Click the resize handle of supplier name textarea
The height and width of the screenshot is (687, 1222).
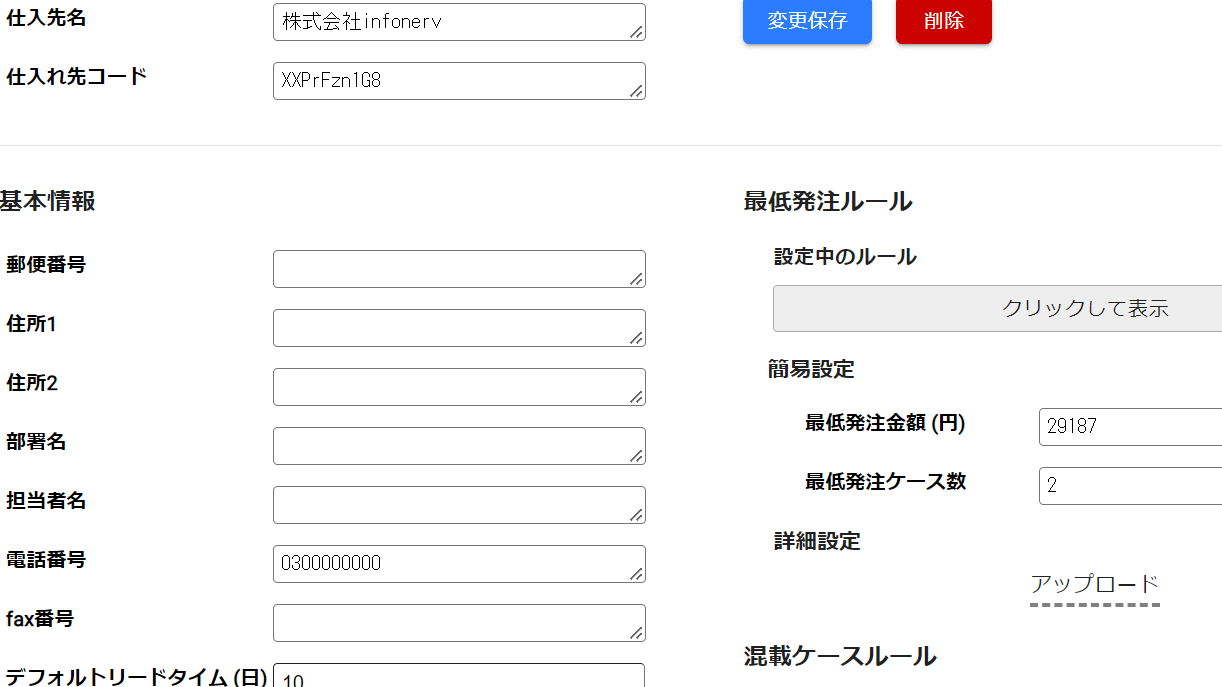click(637, 32)
